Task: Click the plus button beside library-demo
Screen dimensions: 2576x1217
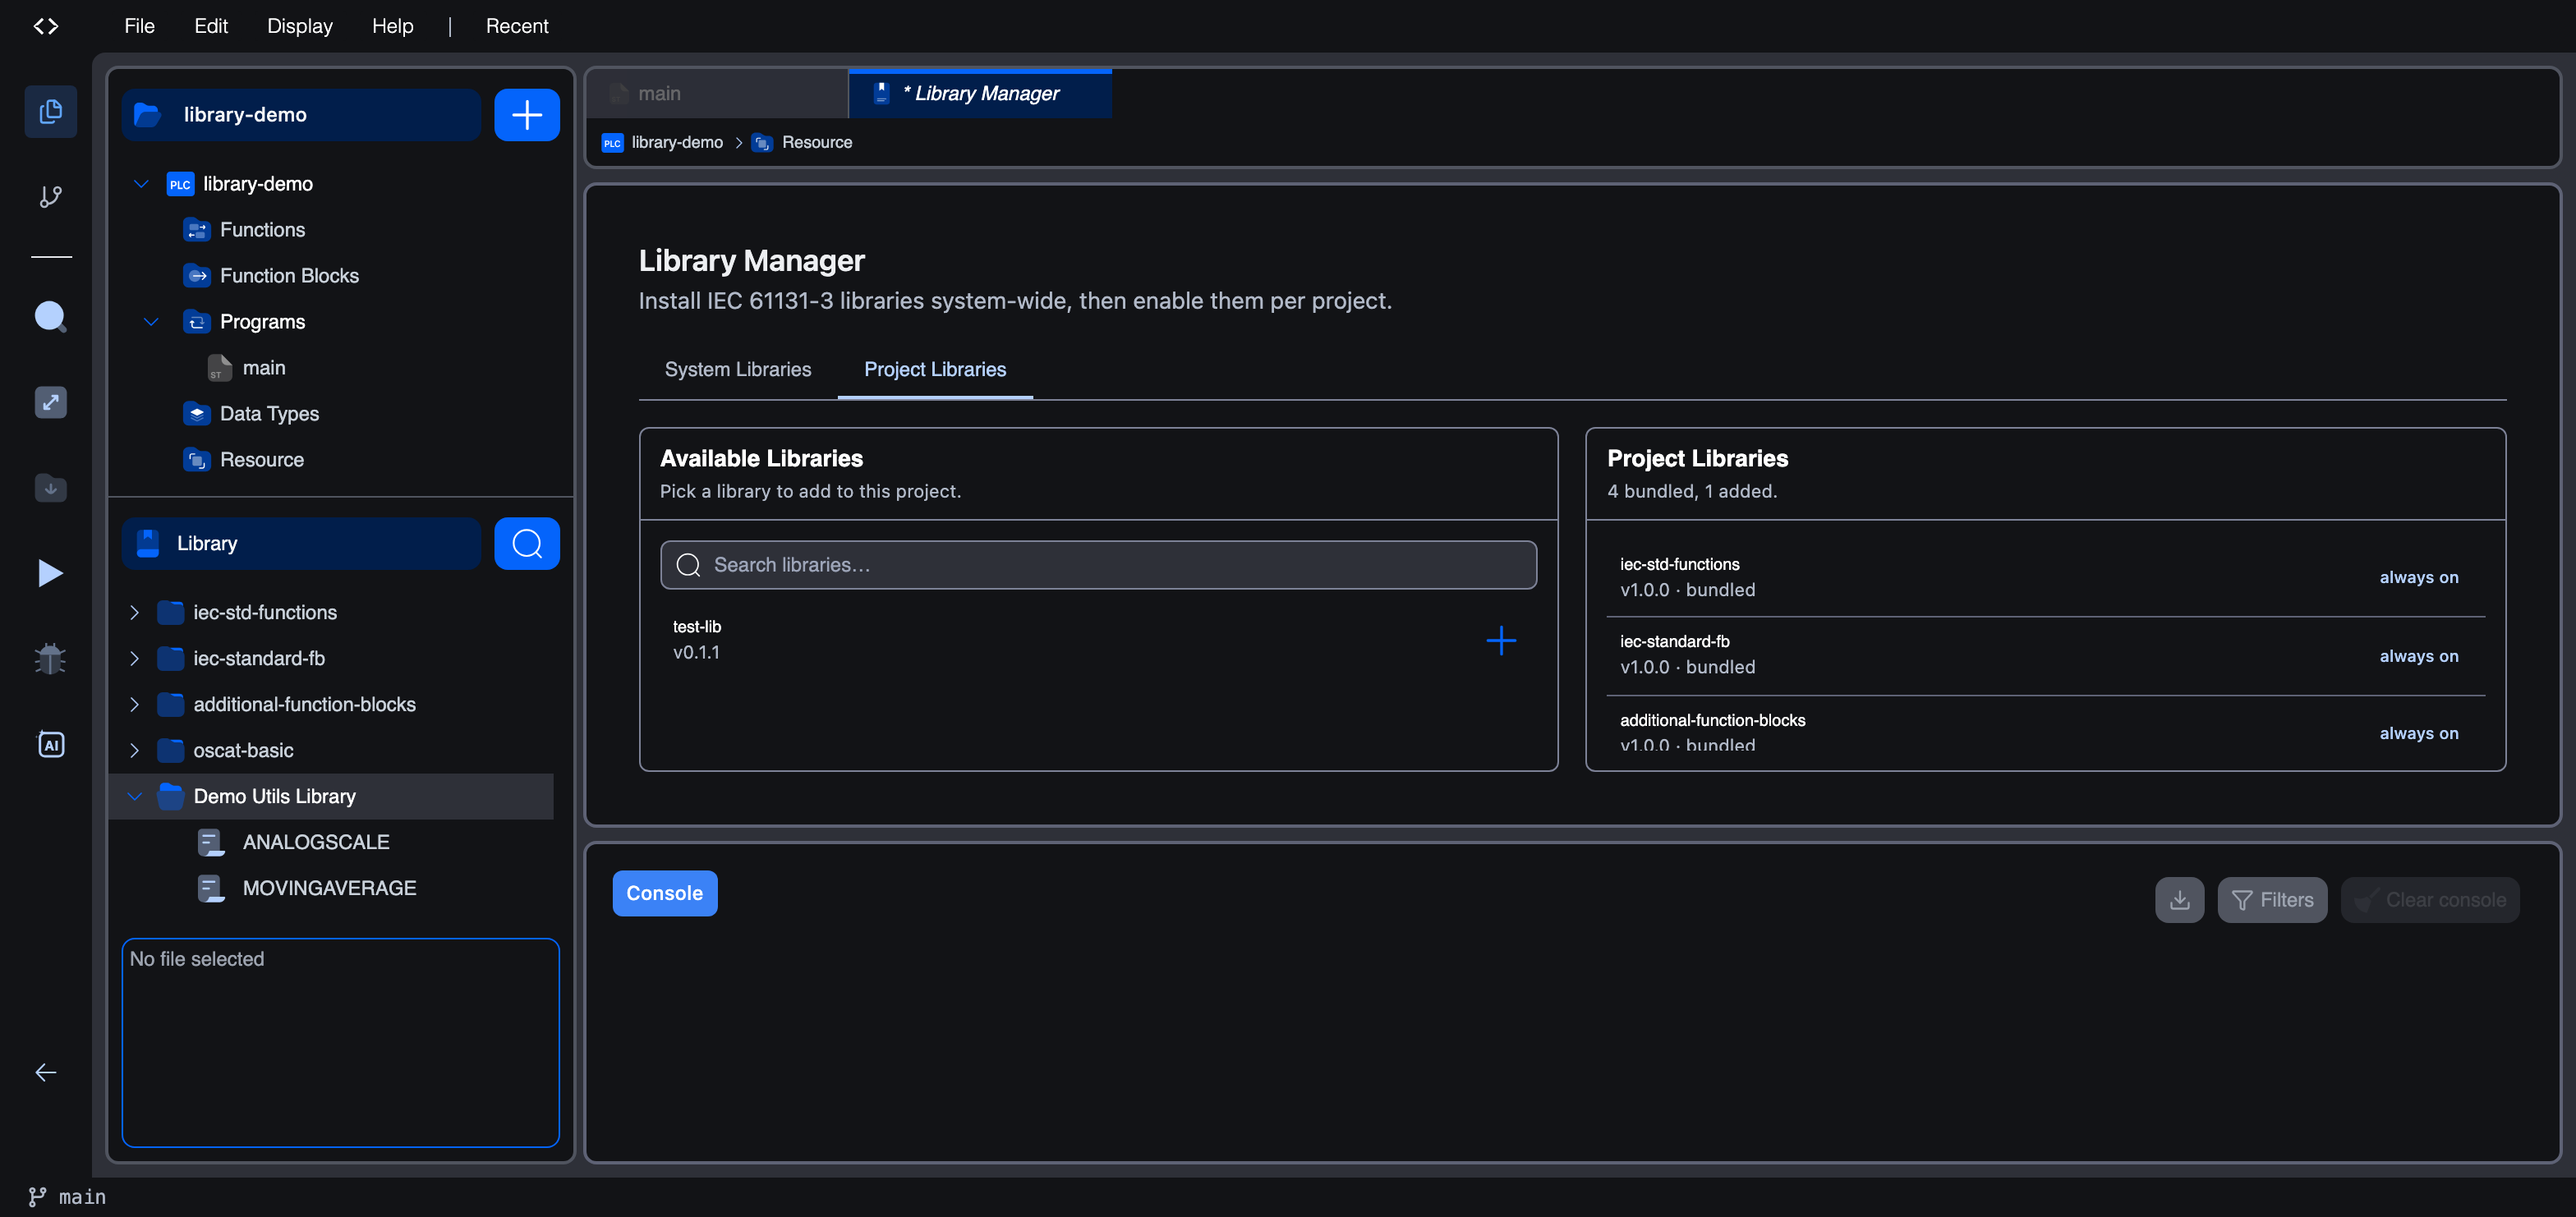Action: pyautogui.click(x=527, y=115)
